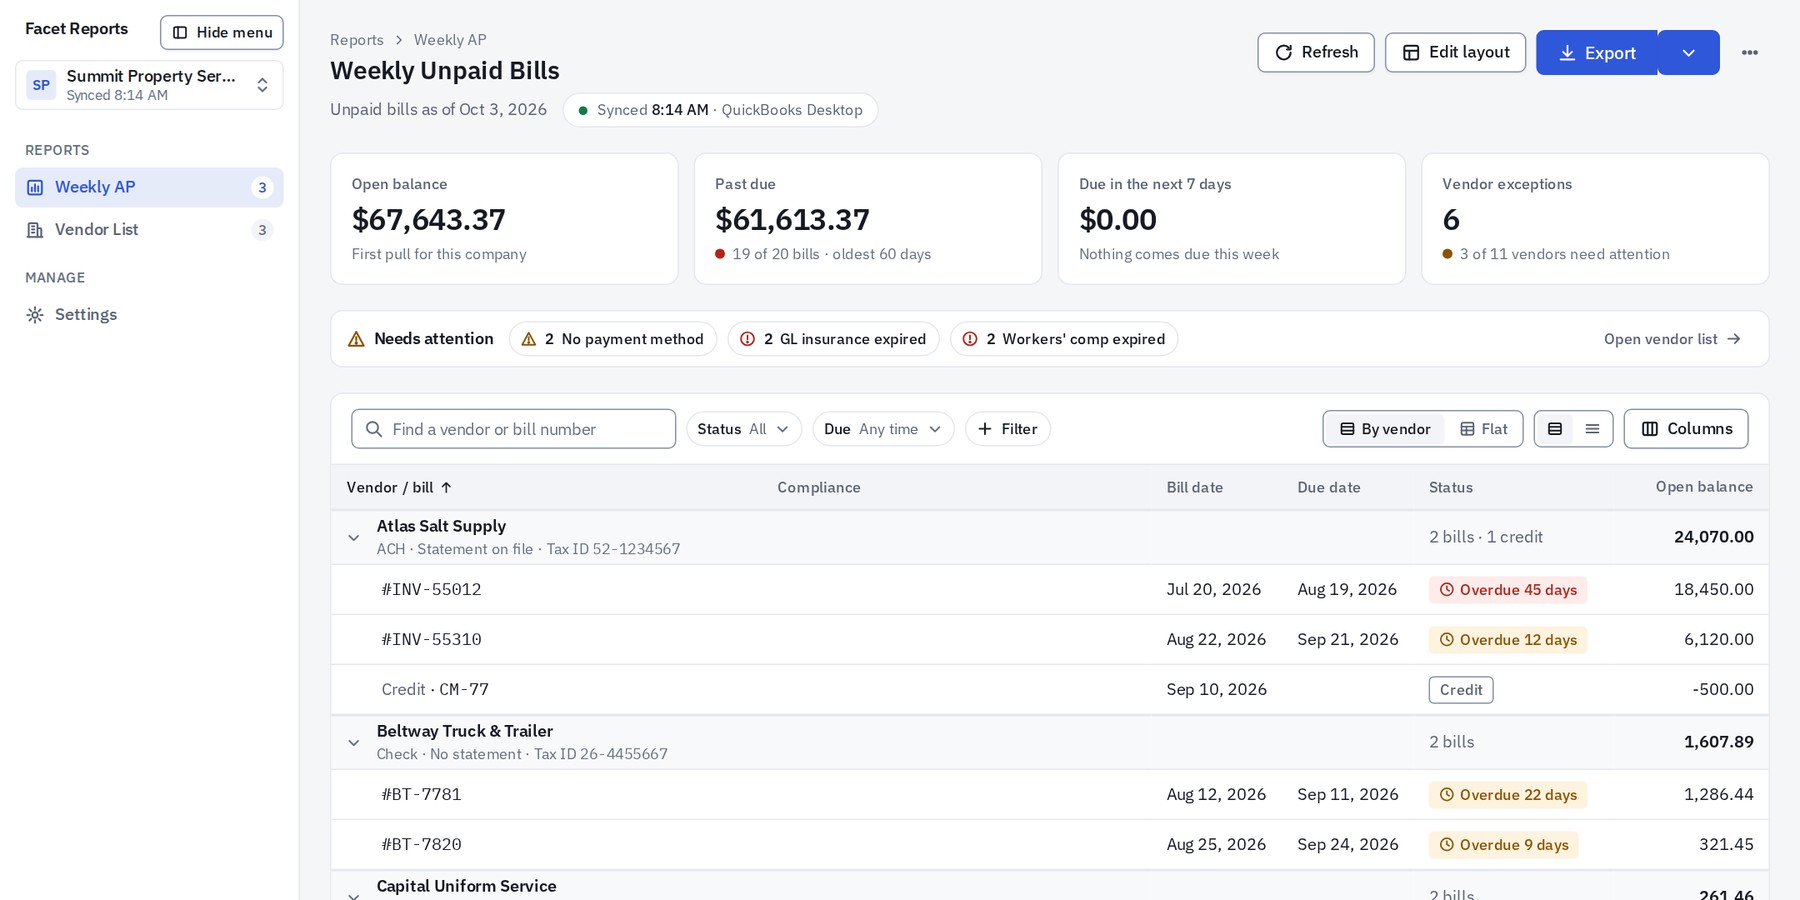The image size is (1800, 900).
Task: Open the Due Any time dropdown
Action: coord(883,429)
